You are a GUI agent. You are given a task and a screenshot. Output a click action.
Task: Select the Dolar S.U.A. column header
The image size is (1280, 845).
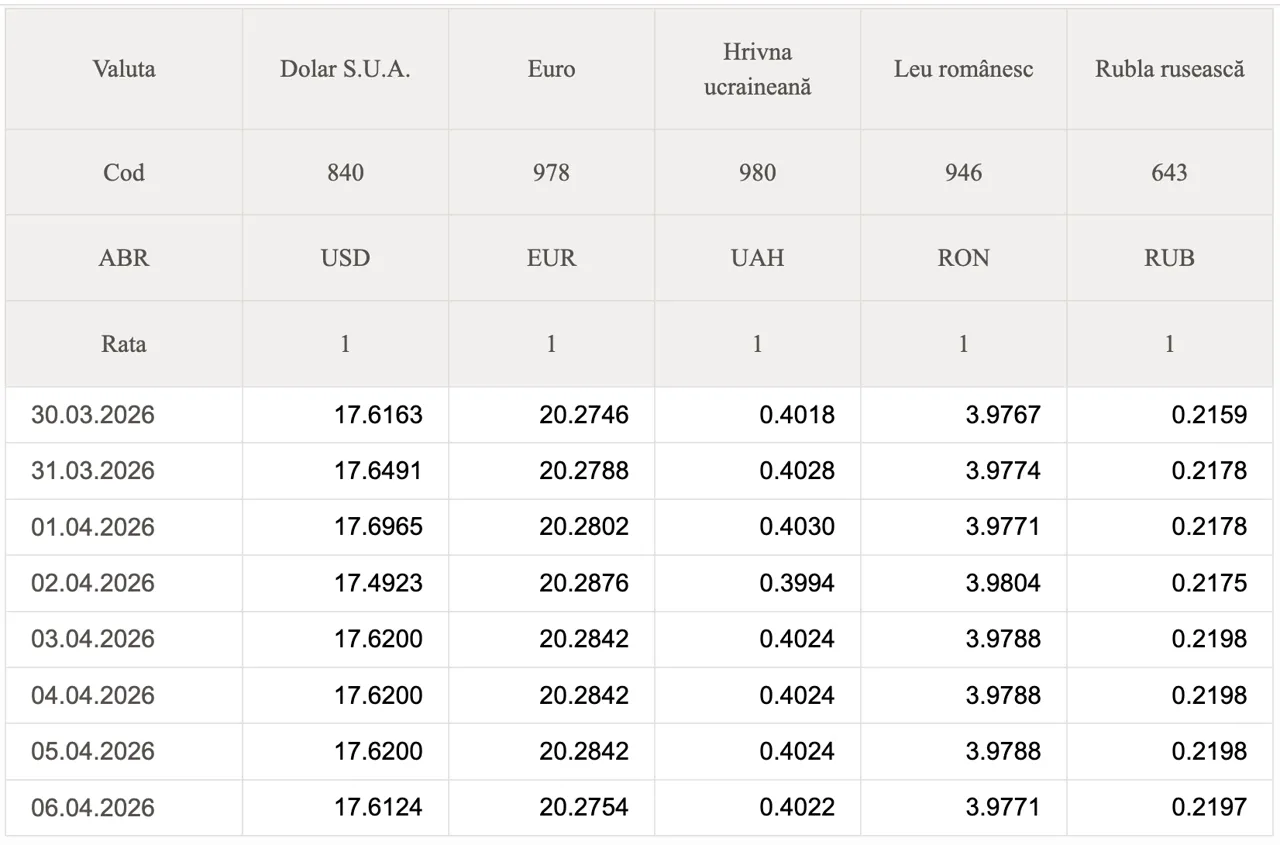pyautogui.click(x=345, y=69)
